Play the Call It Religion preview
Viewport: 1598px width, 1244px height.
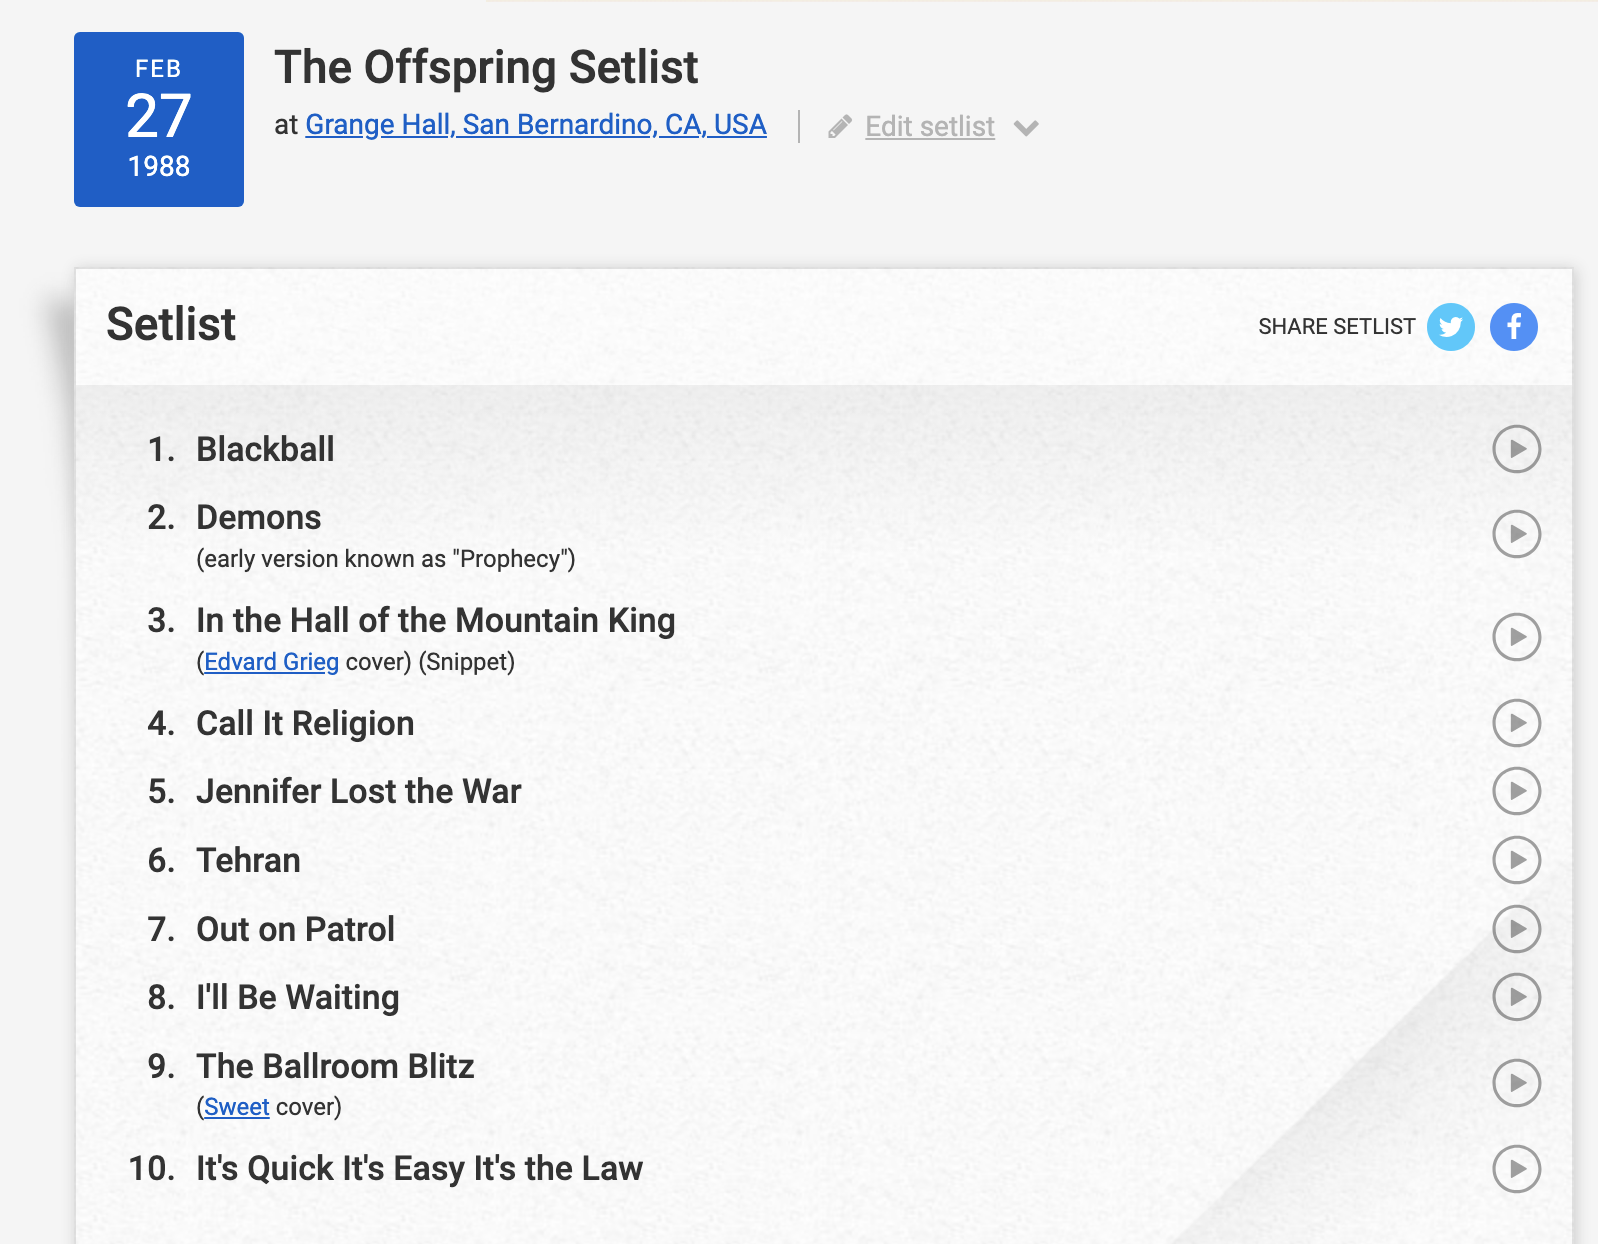(1516, 723)
